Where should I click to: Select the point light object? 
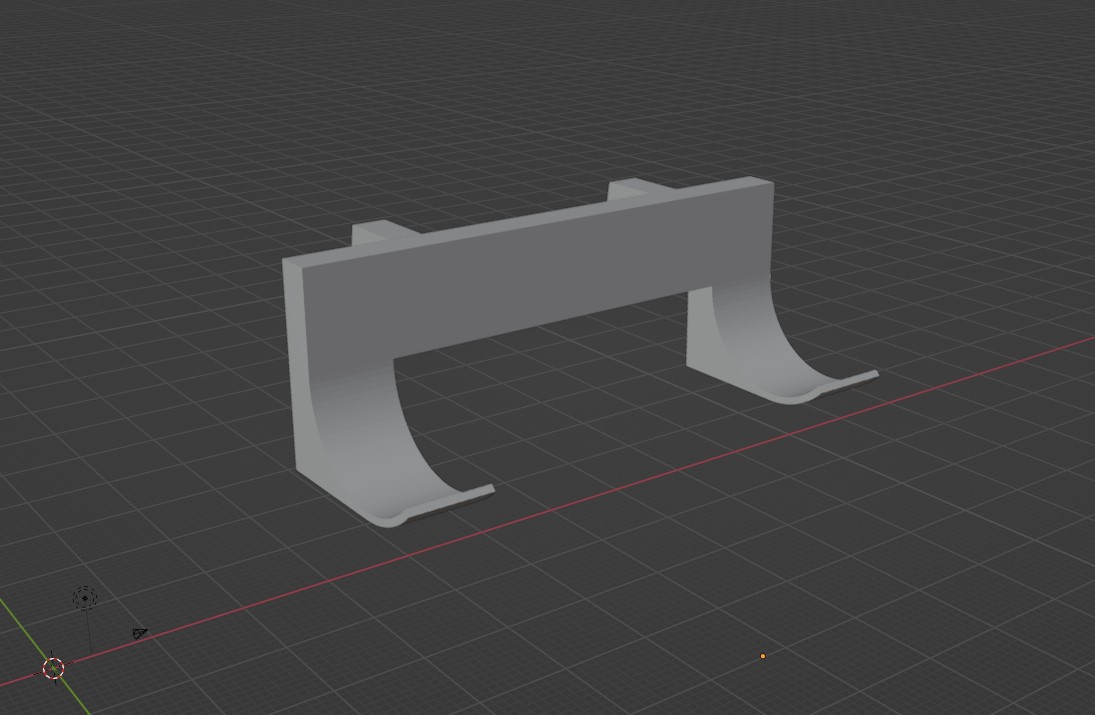pyautogui.click(x=85, y=598)
